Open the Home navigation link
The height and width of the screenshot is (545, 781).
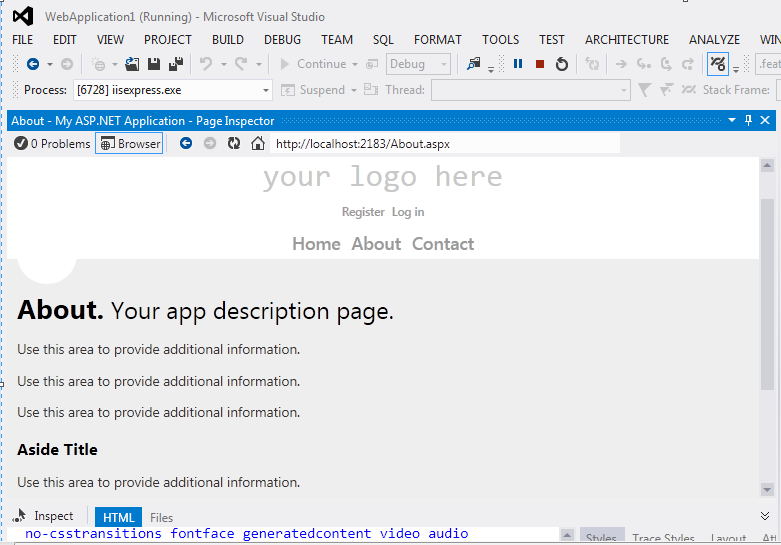316,244
